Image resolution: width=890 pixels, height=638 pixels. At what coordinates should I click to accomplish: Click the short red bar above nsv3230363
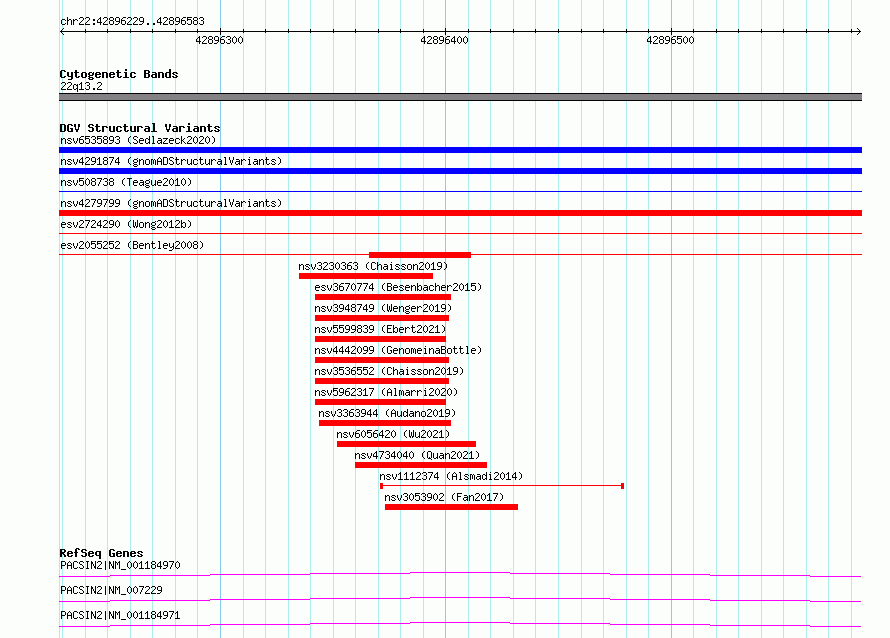click(x=420, y=255)
